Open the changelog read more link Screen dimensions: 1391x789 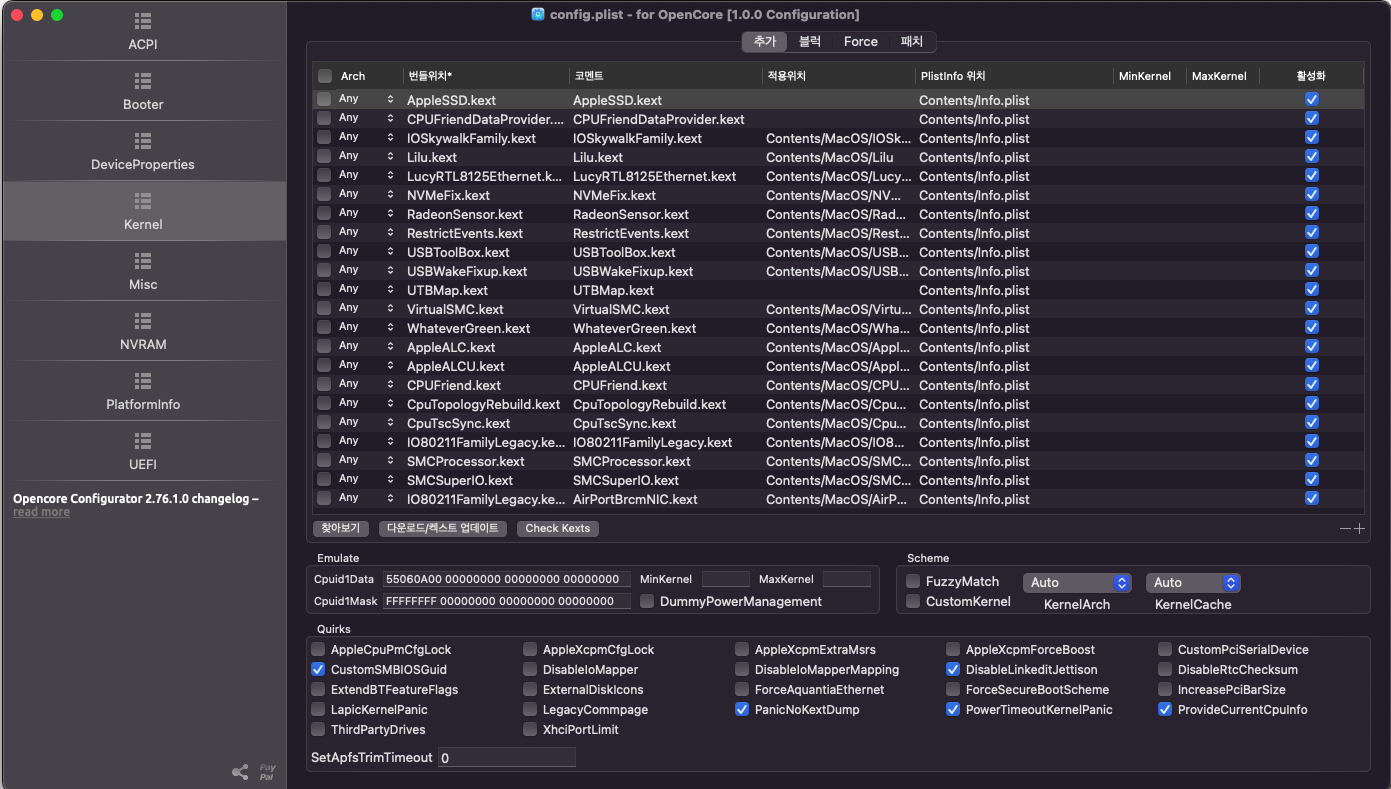41,512
